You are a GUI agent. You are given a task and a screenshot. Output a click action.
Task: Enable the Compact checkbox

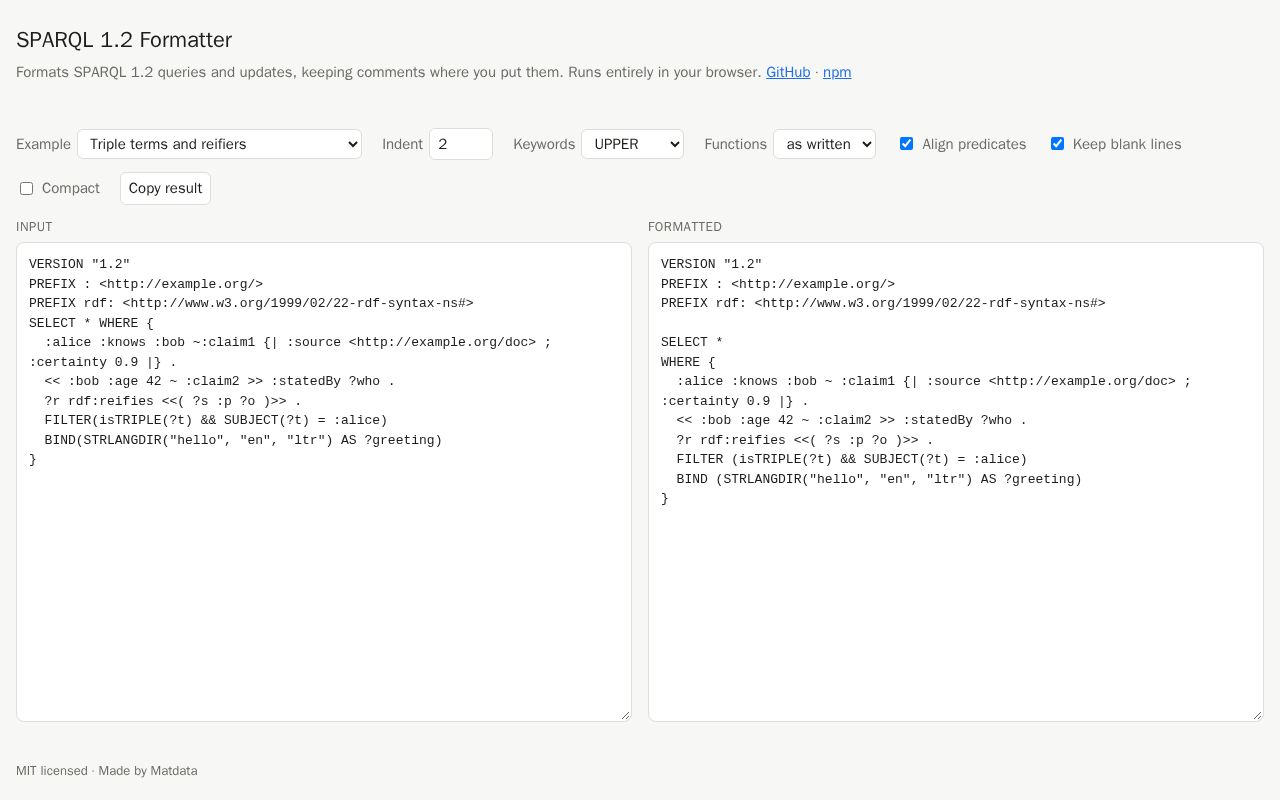27,188
